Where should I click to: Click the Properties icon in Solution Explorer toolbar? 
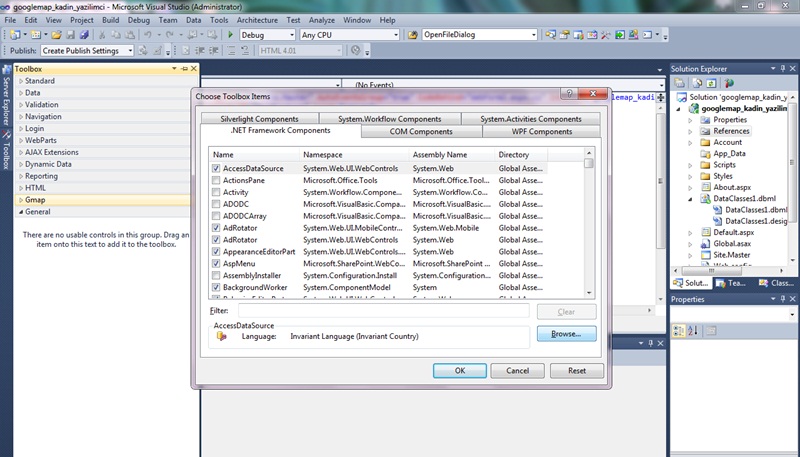(680, 83)
